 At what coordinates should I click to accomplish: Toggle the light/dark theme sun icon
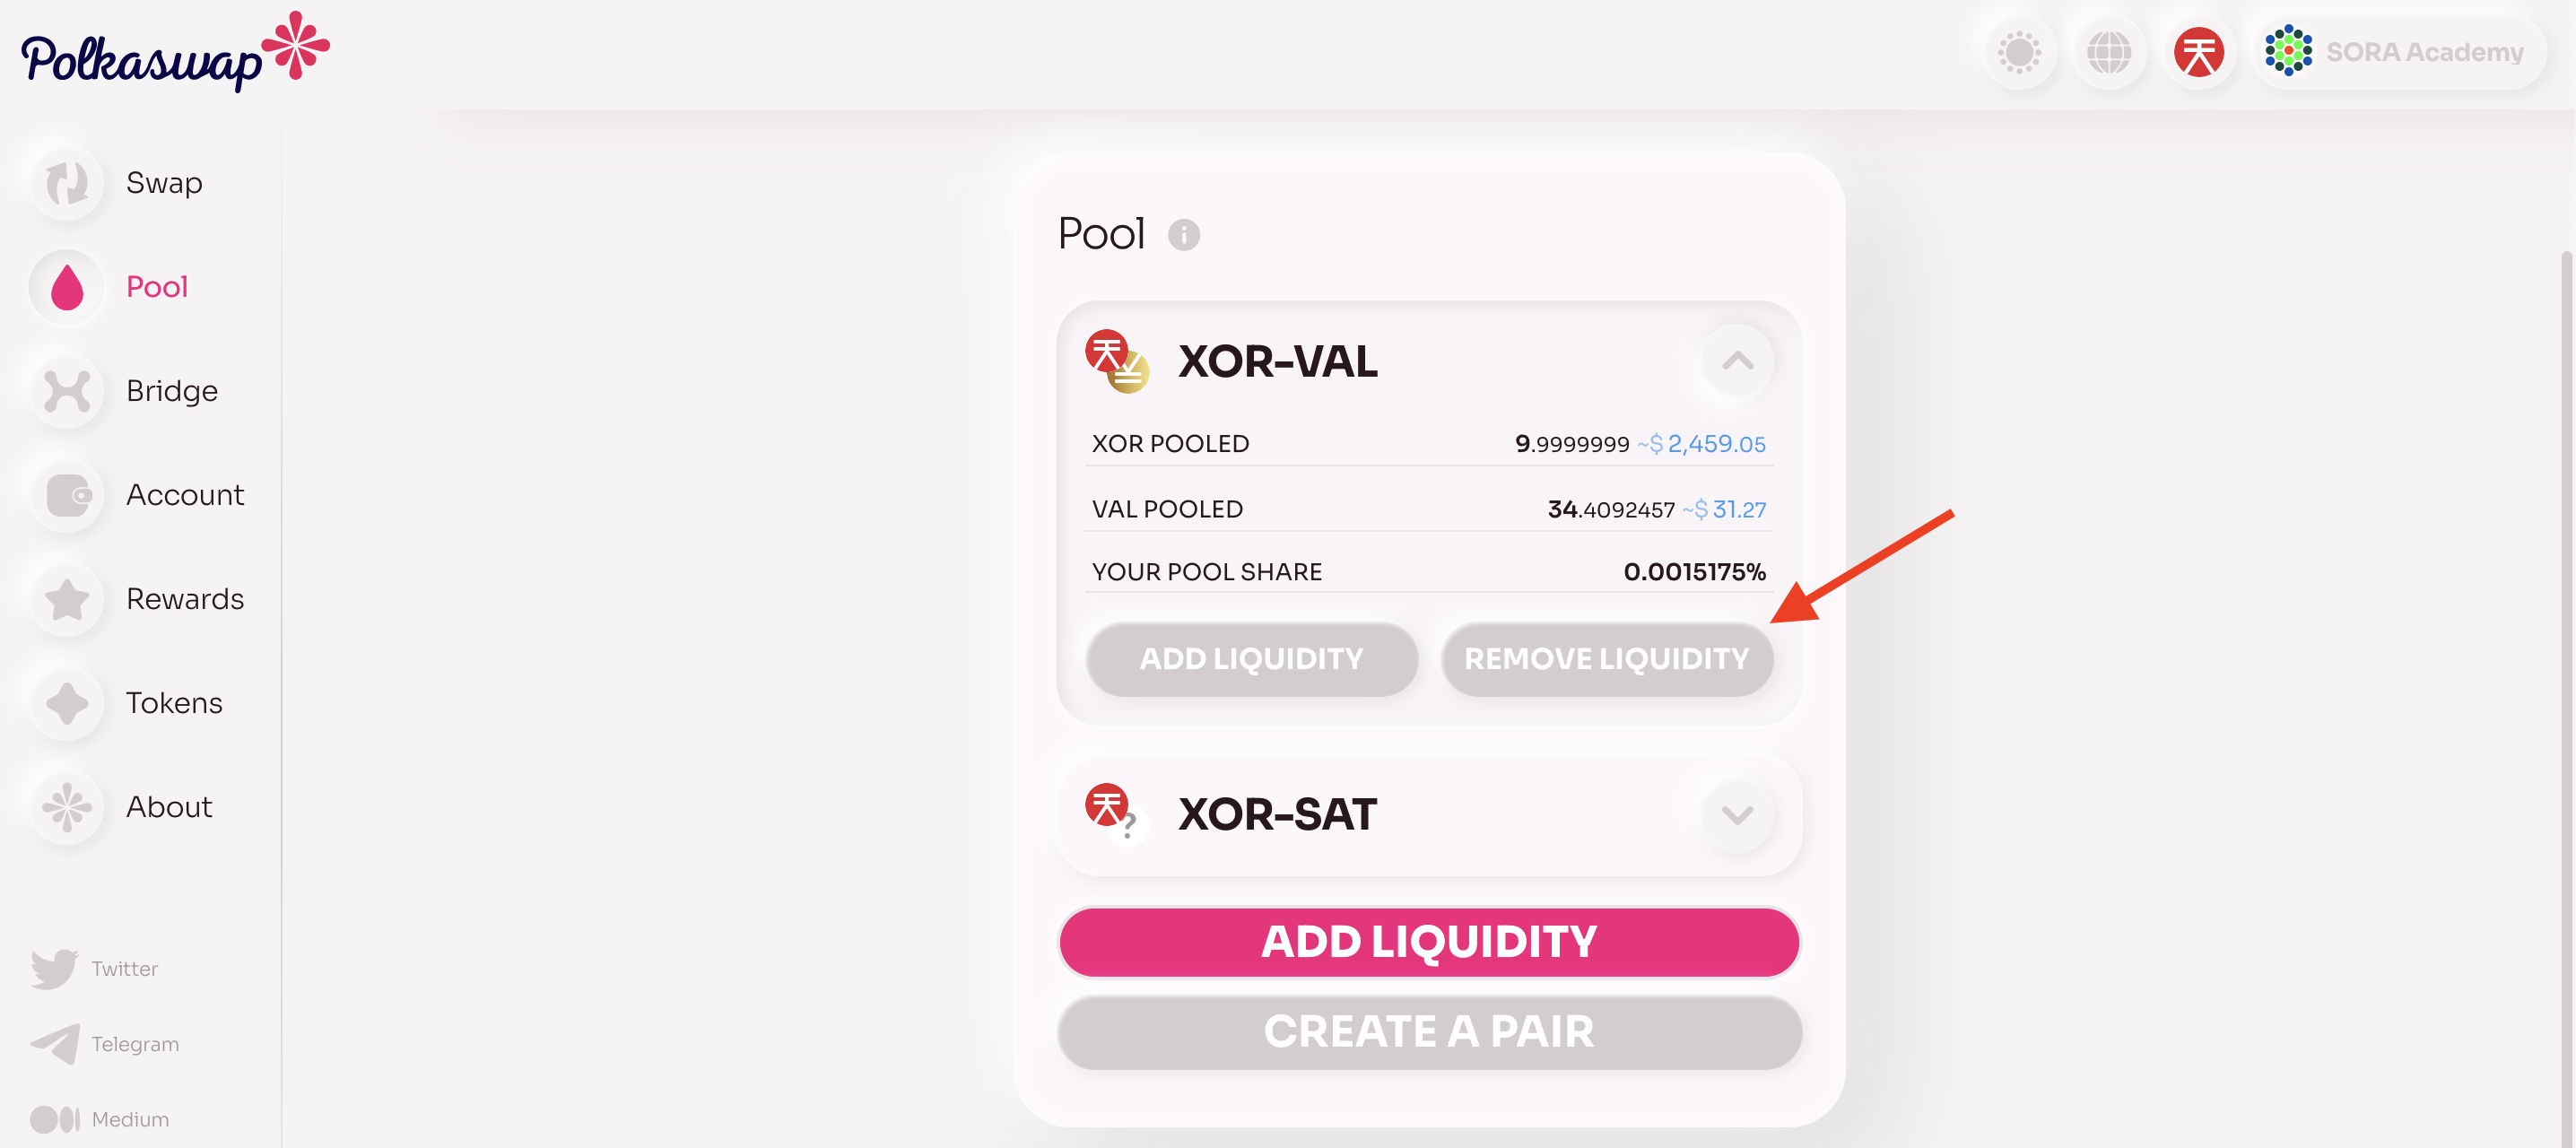(2019, 52)
